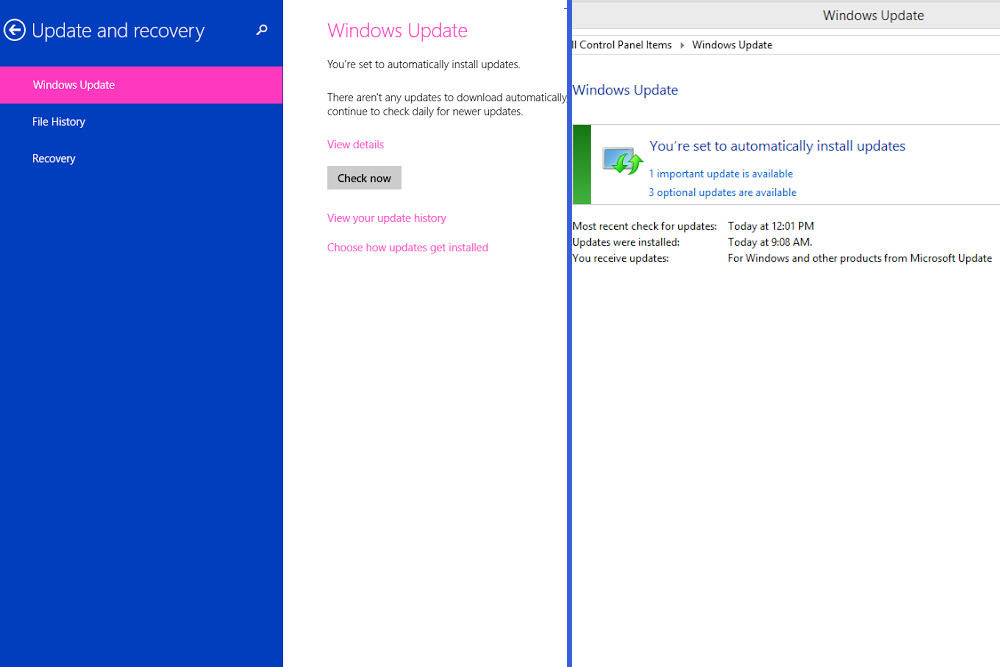Click Updates were installed label
Screen dimensions: 1000x667
626,242
